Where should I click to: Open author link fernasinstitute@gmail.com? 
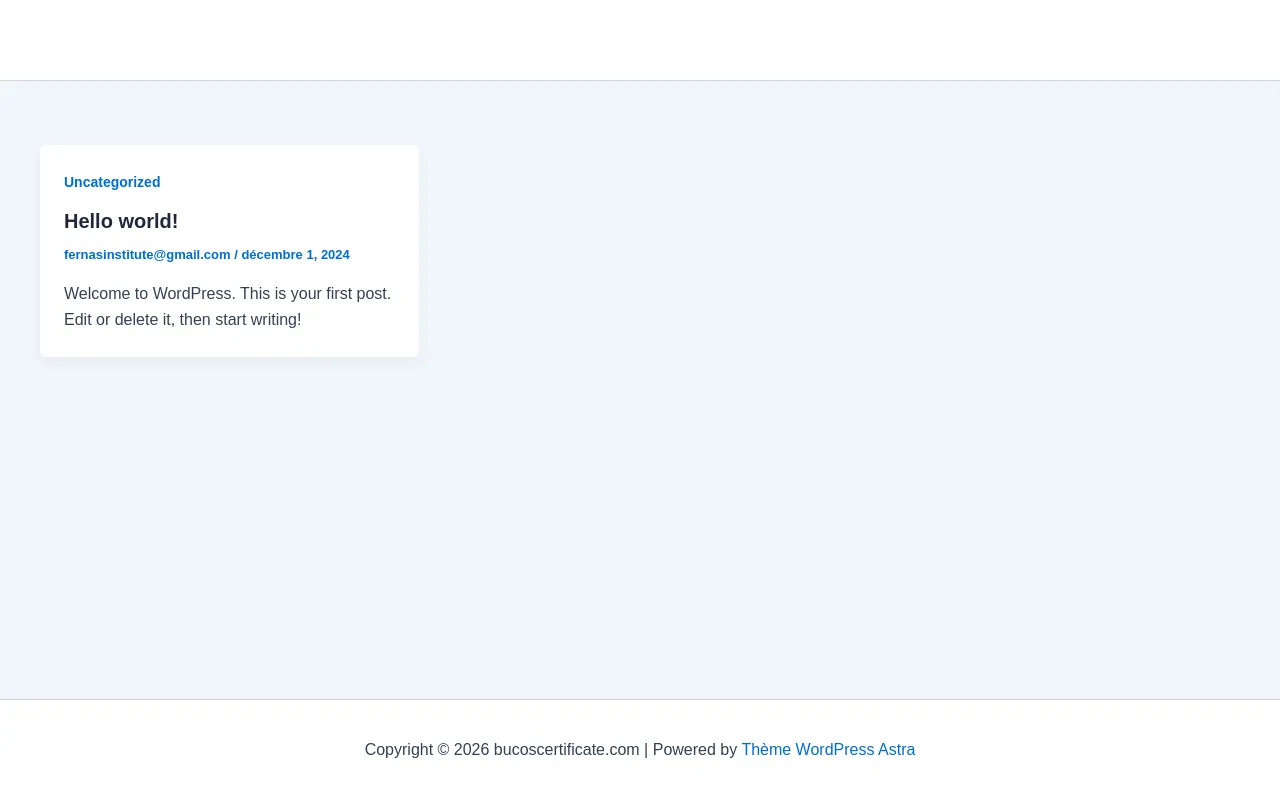[147, 255]
